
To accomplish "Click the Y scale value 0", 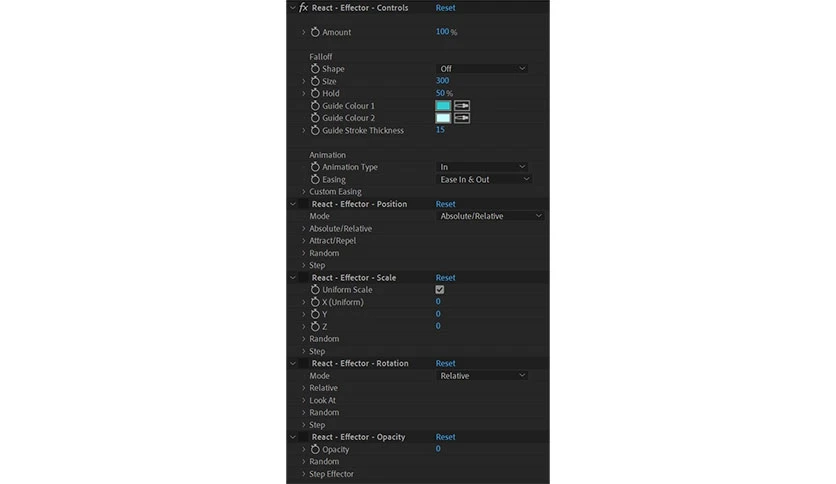I will pos(438,313).
